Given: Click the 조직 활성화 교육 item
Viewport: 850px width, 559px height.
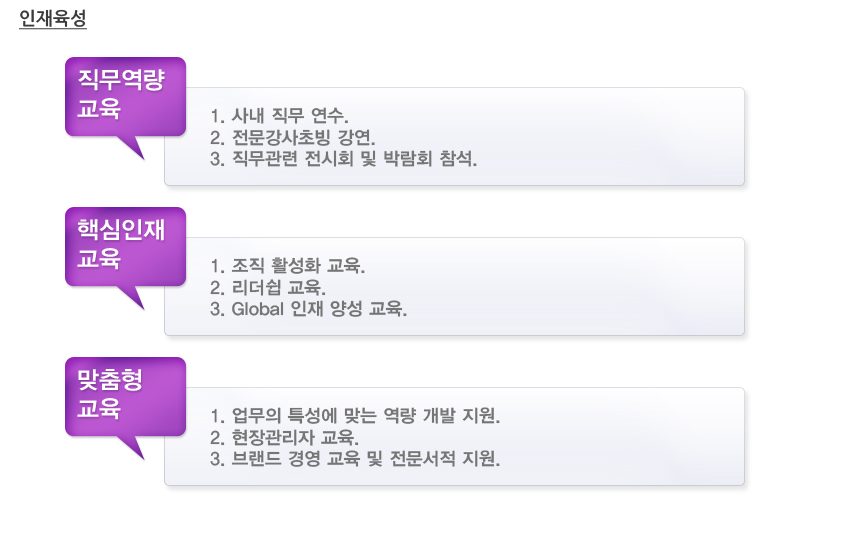Looking at the screenshot, I should (287, 266).
